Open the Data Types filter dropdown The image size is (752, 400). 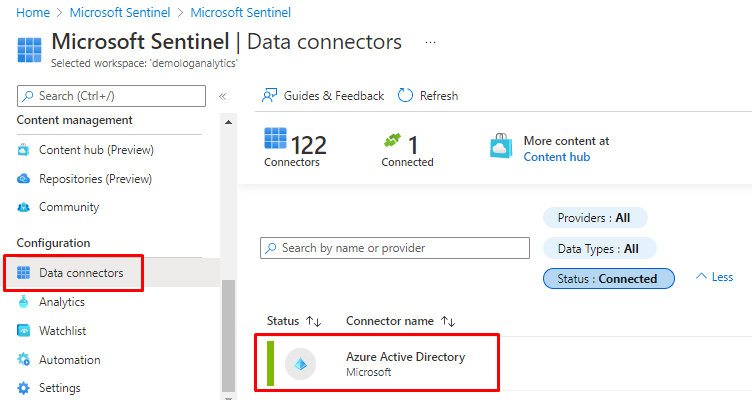599,248
